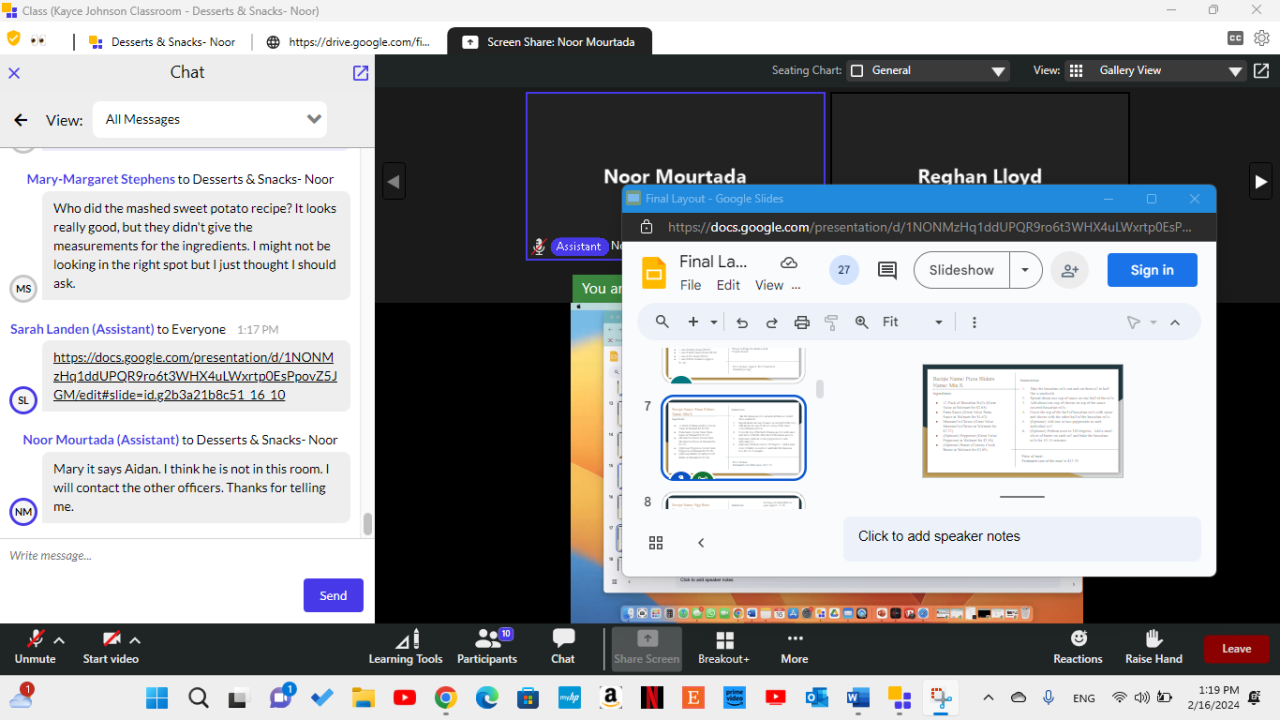Click the Zoom tool in Slides toolbar
1280x720 pixels.
(x=862, y=322)
